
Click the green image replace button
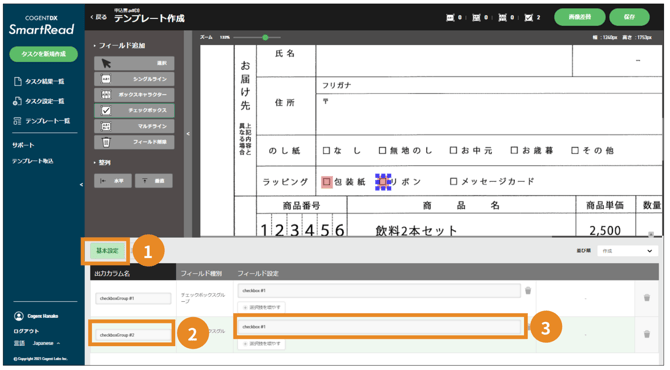[580, 17]
